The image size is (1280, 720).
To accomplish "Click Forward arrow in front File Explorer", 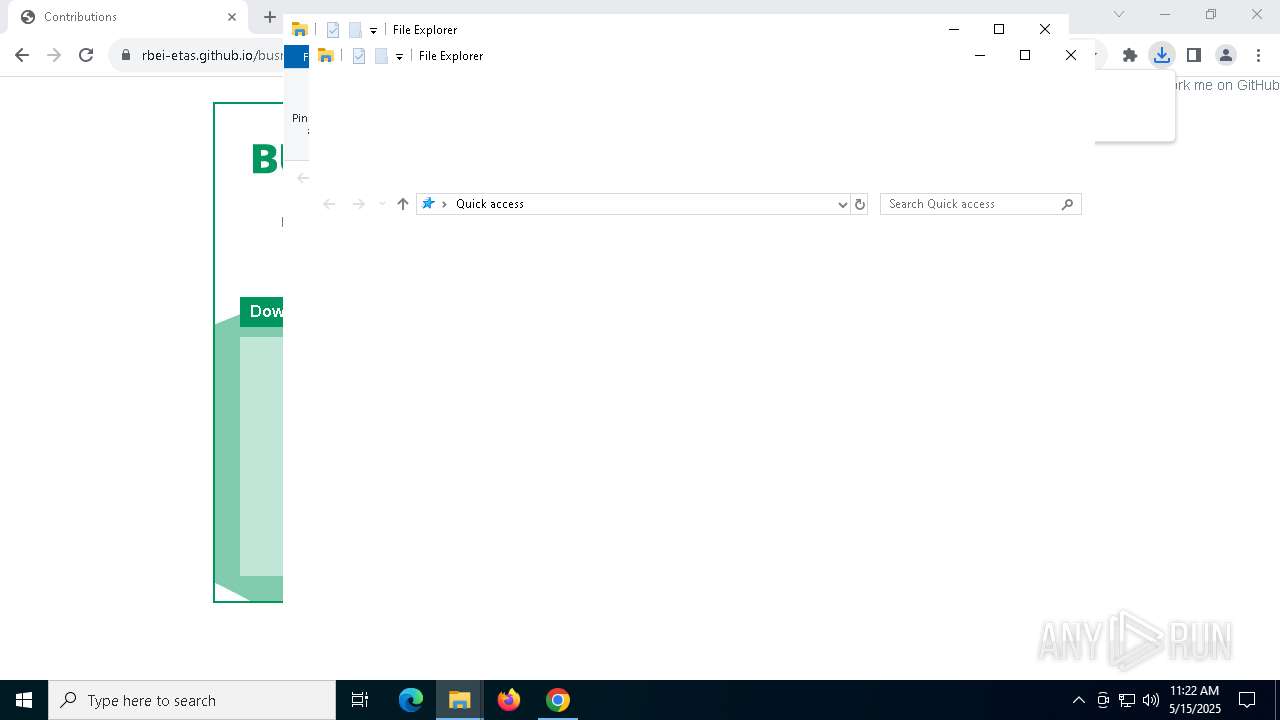I will (x=358, y=204).
